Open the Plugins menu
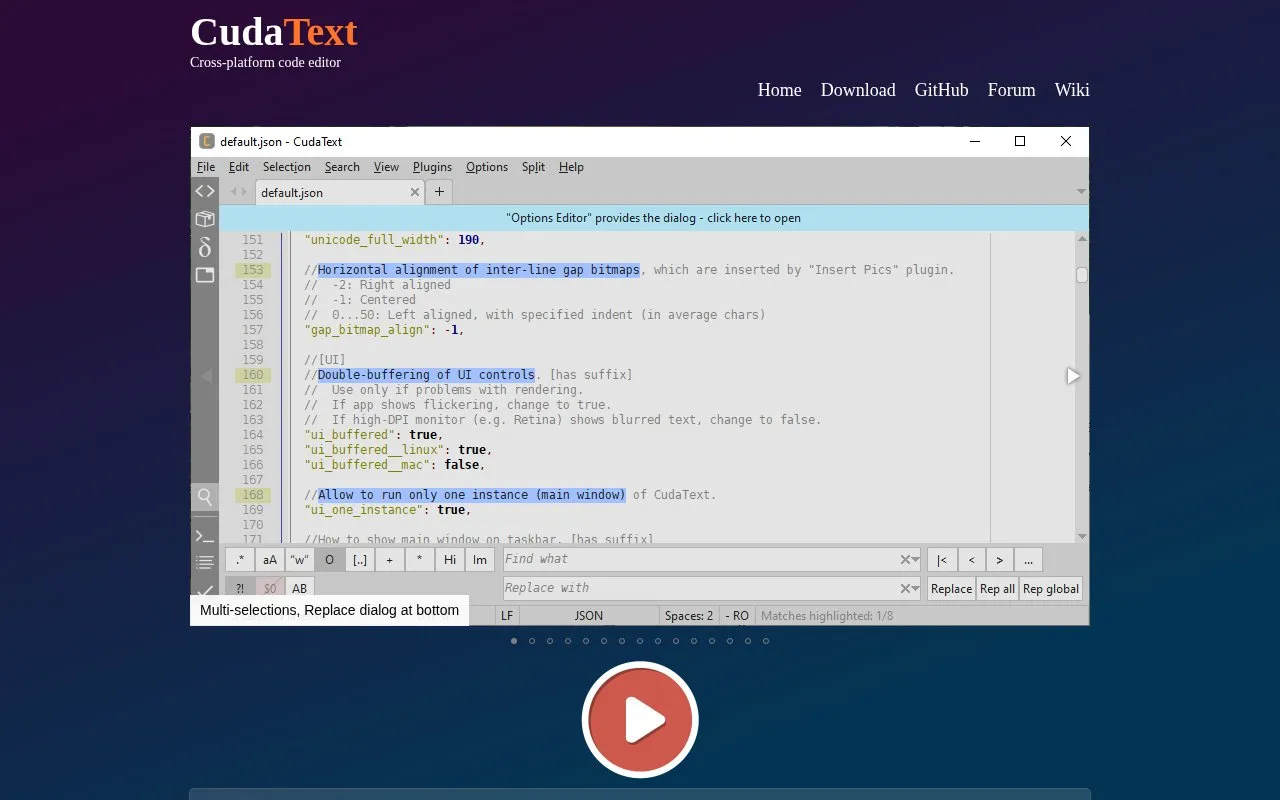This screenshot has width=1280, height=800. 432,167
